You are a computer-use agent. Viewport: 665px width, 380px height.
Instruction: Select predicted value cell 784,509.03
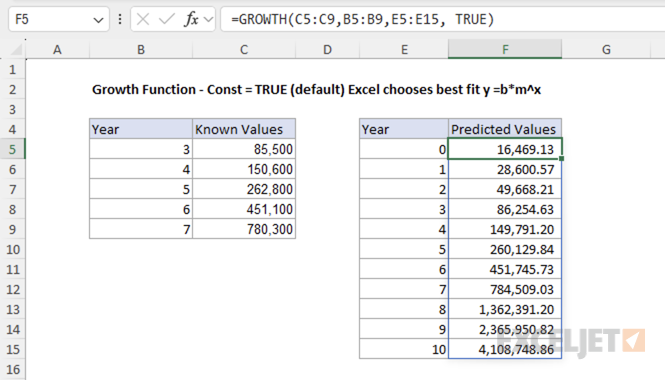505,289
